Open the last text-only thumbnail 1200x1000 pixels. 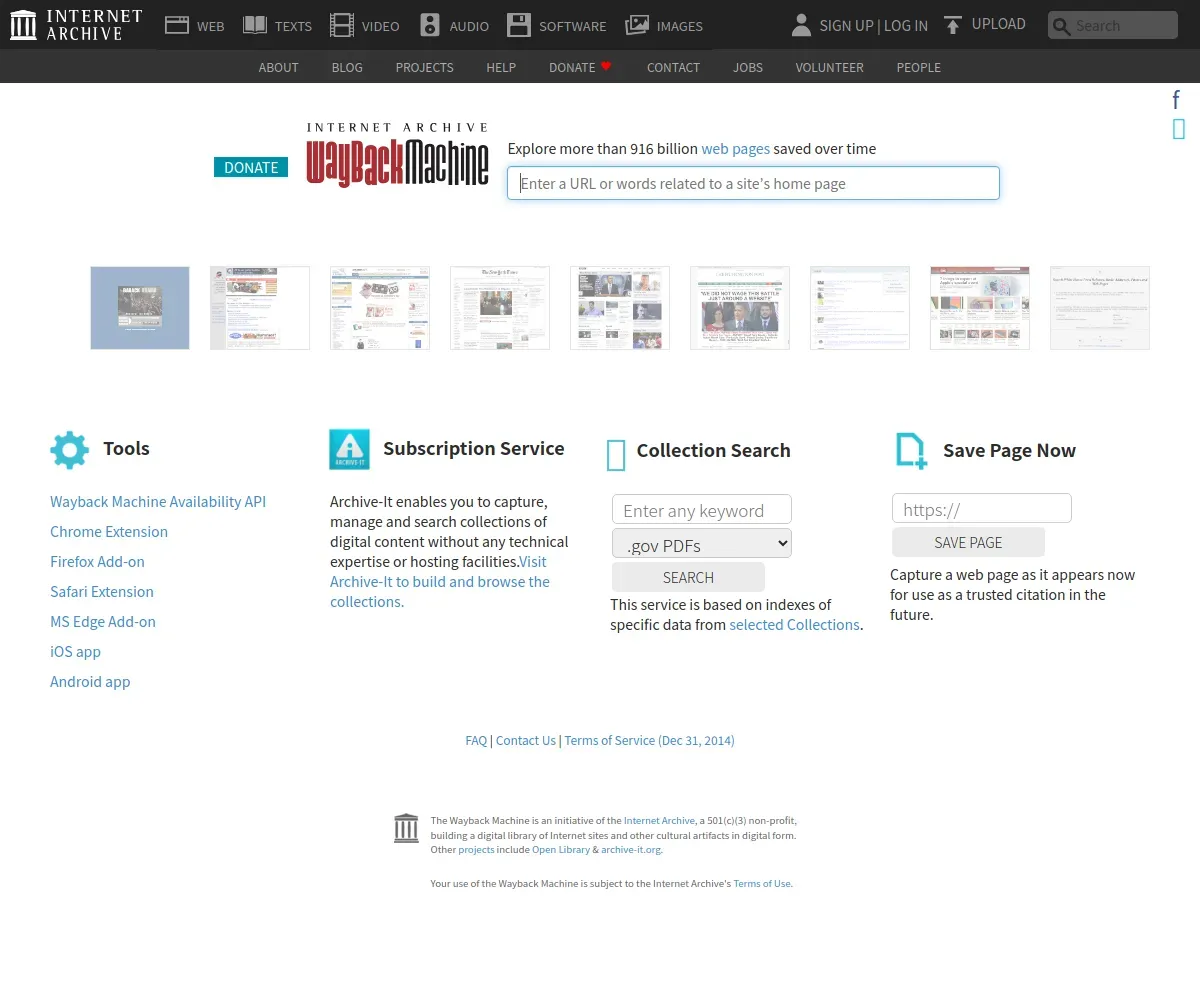point(1100,308)
